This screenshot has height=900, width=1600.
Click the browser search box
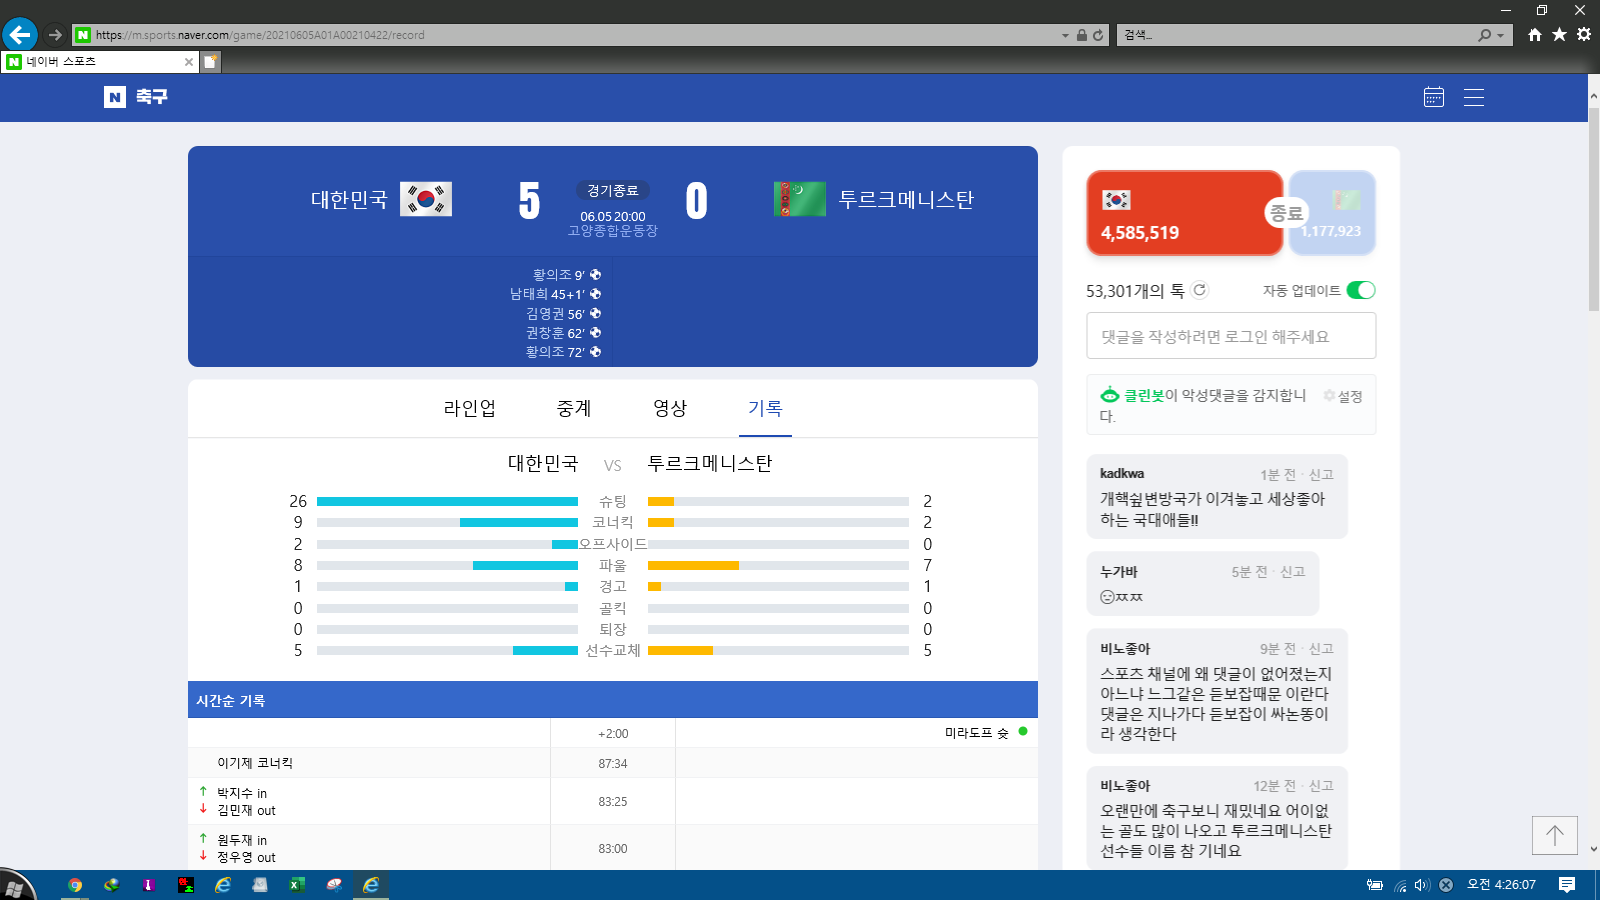coord(1295,35)
